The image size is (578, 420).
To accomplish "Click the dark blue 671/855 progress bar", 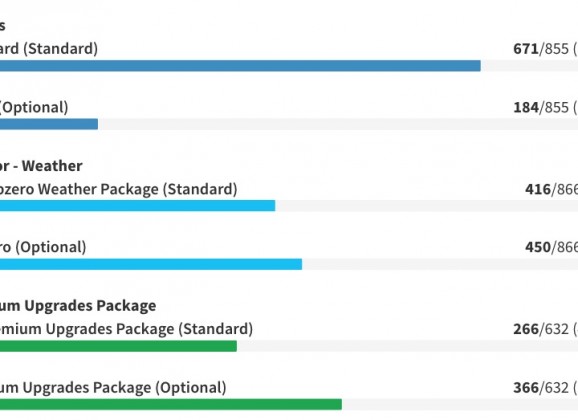I will [240, 66].
